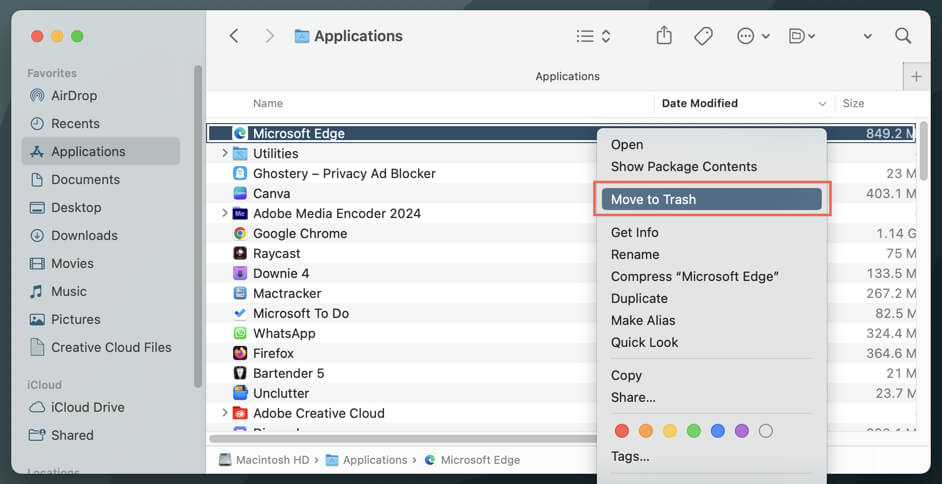Click the Google Chrome app icon
This screenshot has width=942, height=484.
click(x=240, y=233)
